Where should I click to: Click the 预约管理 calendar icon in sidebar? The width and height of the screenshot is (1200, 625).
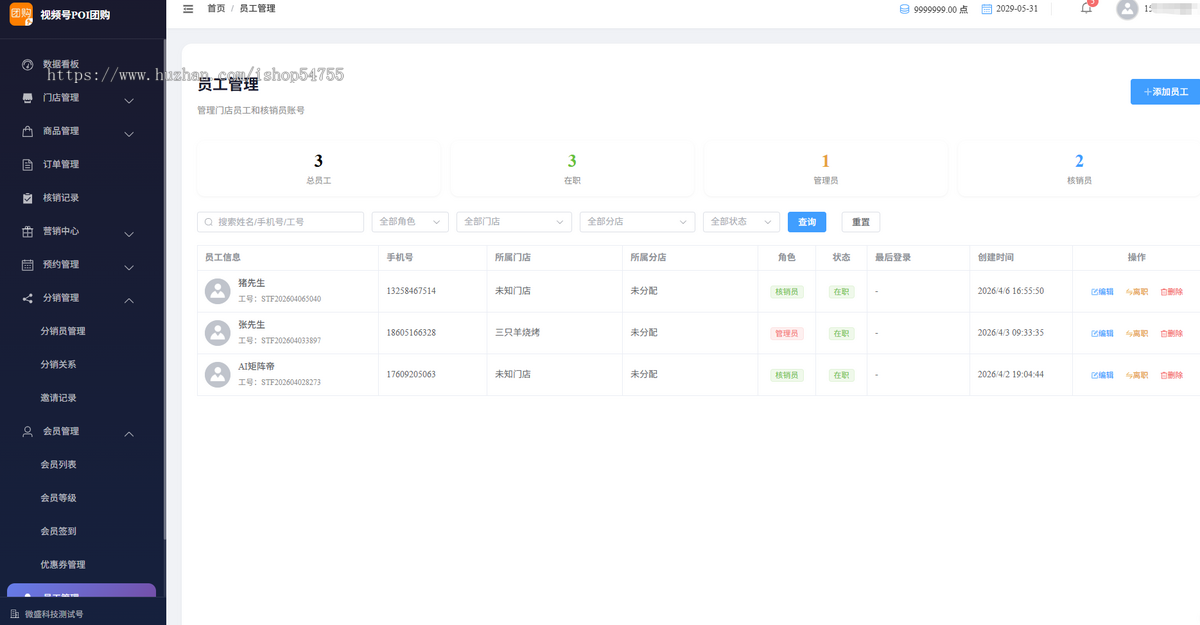pyautogui.click(x=28, y=265)
